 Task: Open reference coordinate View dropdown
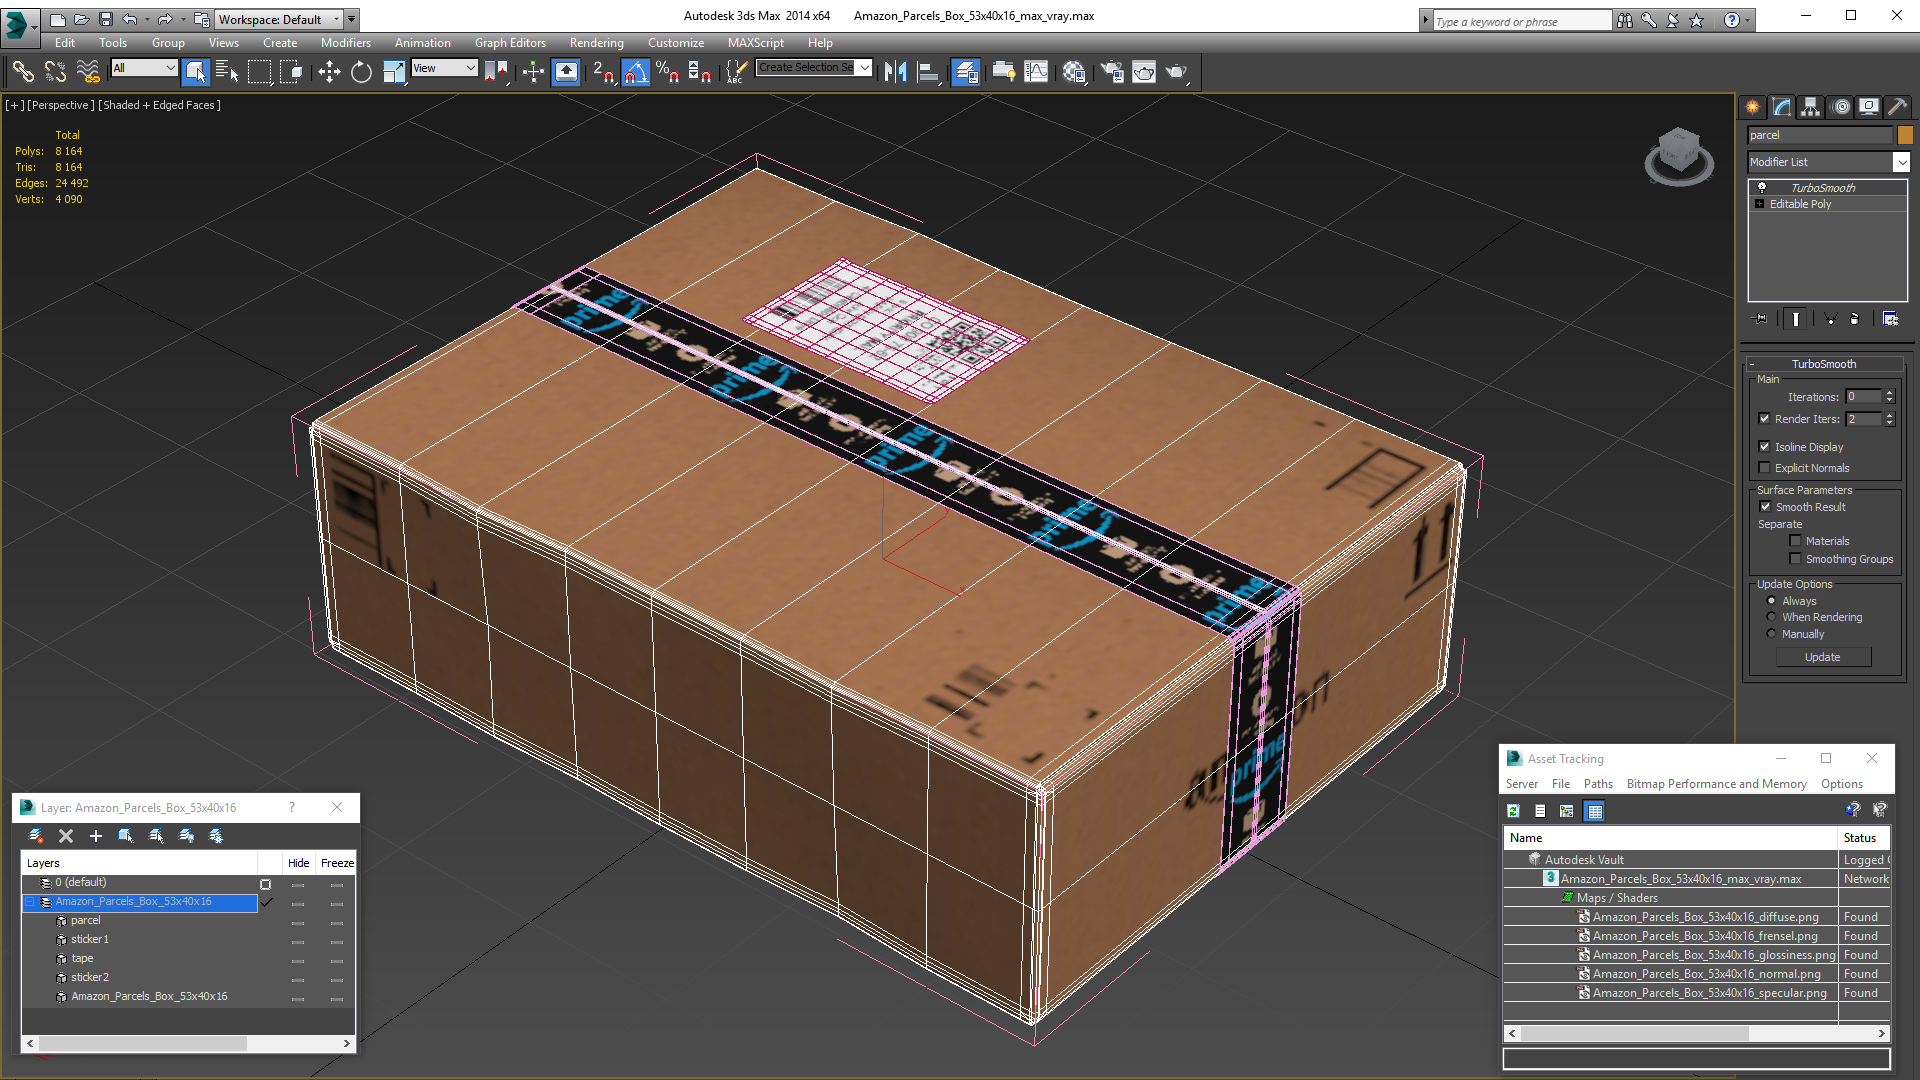point(444,68)
